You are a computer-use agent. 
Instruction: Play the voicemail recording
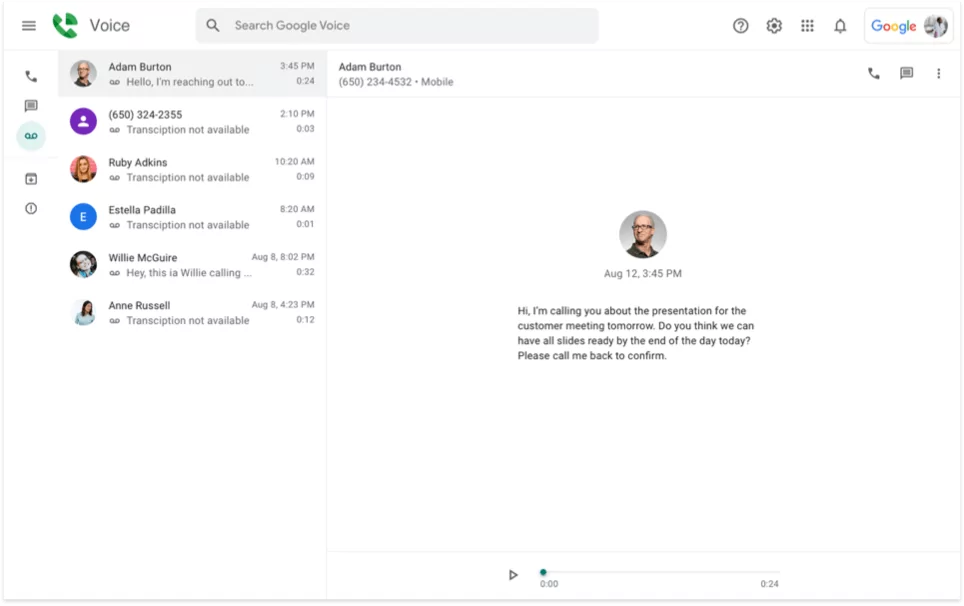tap(513, 575)
